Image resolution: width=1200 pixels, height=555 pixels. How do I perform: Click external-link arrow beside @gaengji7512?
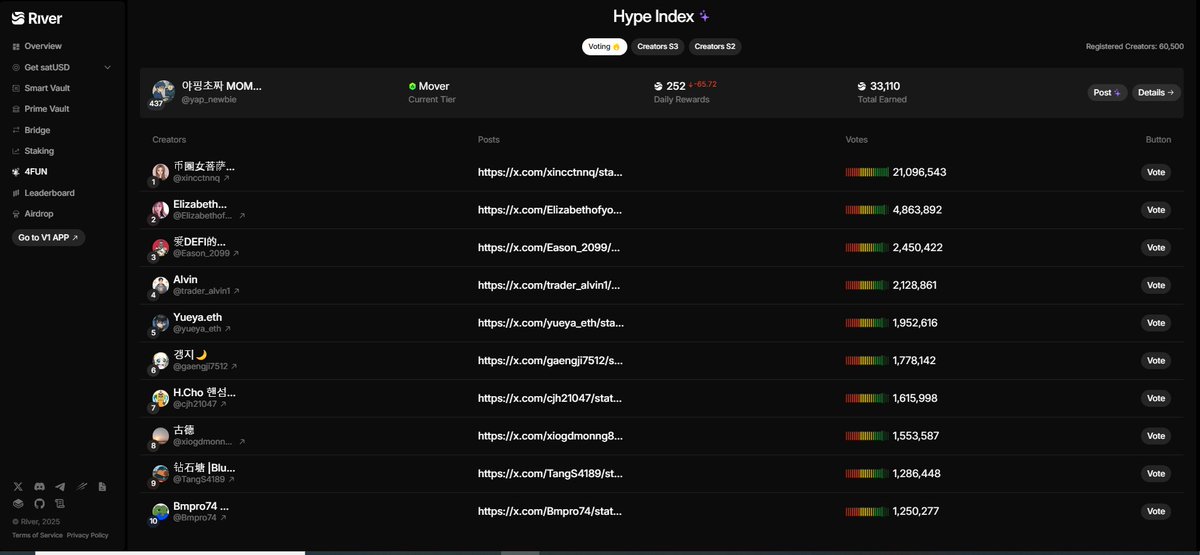[x=234, y=366]
